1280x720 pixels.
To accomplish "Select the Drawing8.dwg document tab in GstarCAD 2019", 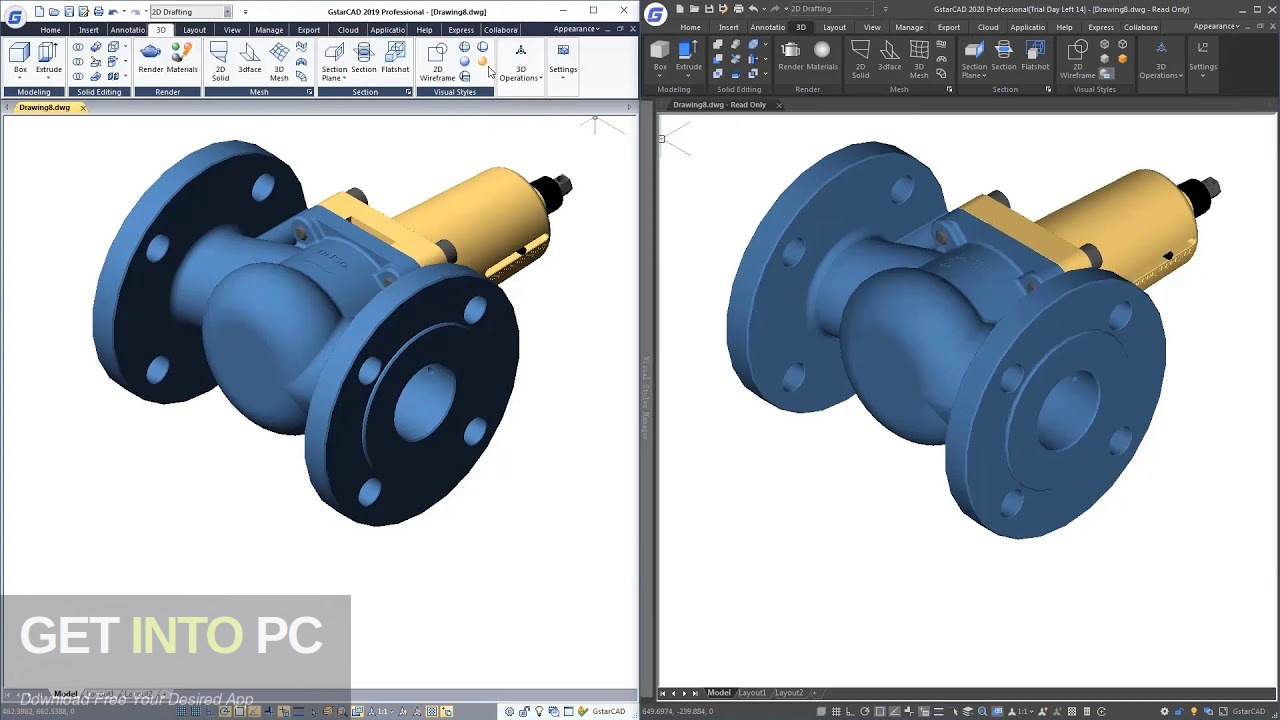I will 44,107.
